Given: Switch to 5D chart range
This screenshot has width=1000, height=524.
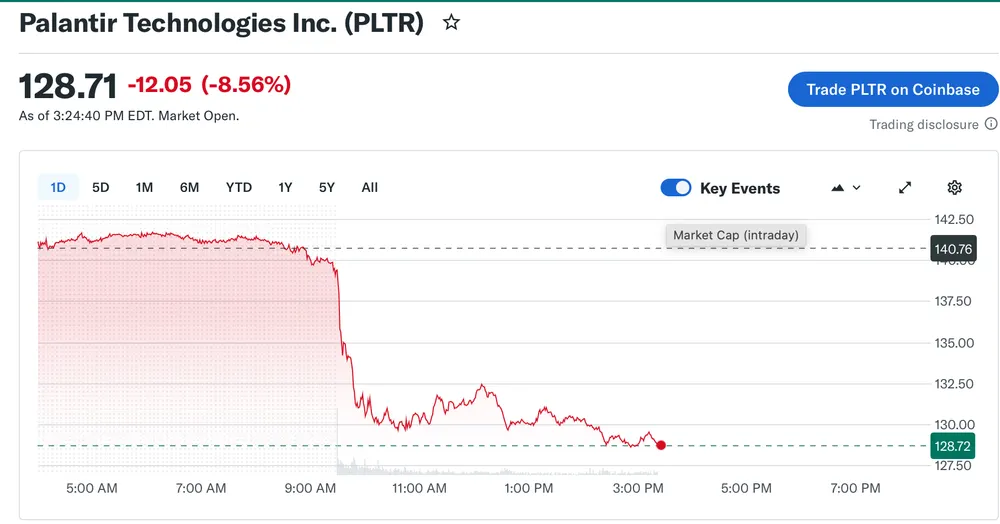Looking at the screenshot, I should [x=101, y=187].
